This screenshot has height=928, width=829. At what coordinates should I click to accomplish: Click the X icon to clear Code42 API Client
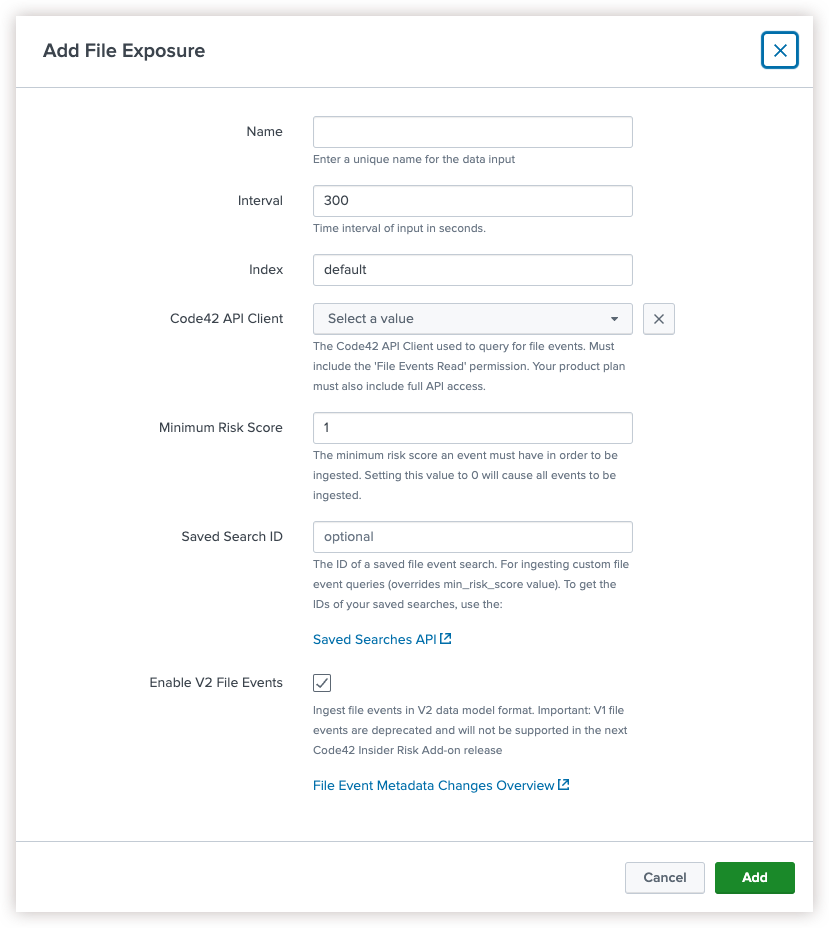(x=658, y=318)
